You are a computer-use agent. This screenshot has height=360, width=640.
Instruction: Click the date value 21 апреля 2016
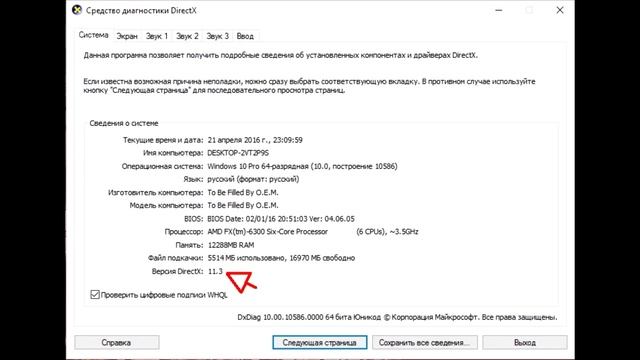tap(255, 140)
